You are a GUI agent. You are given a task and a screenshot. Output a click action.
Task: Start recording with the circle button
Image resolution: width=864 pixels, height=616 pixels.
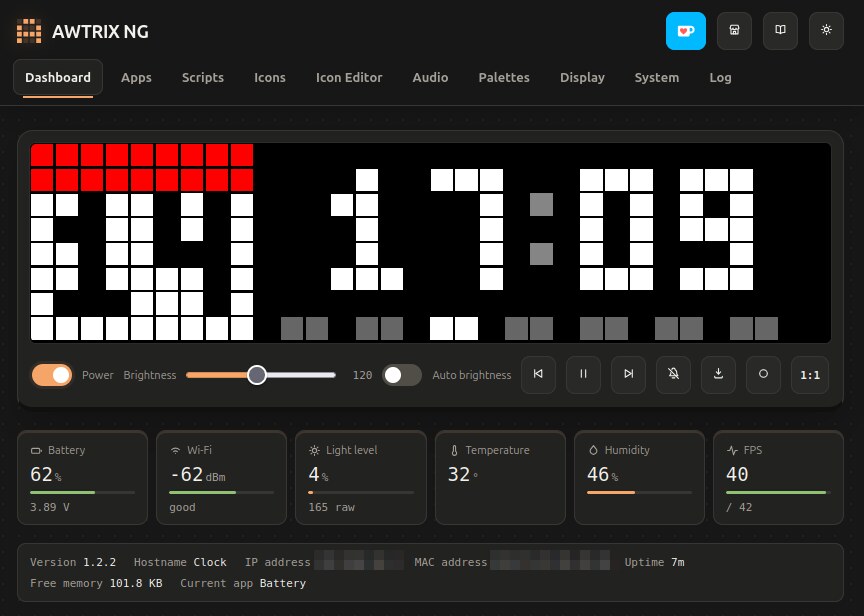point(763,375)
